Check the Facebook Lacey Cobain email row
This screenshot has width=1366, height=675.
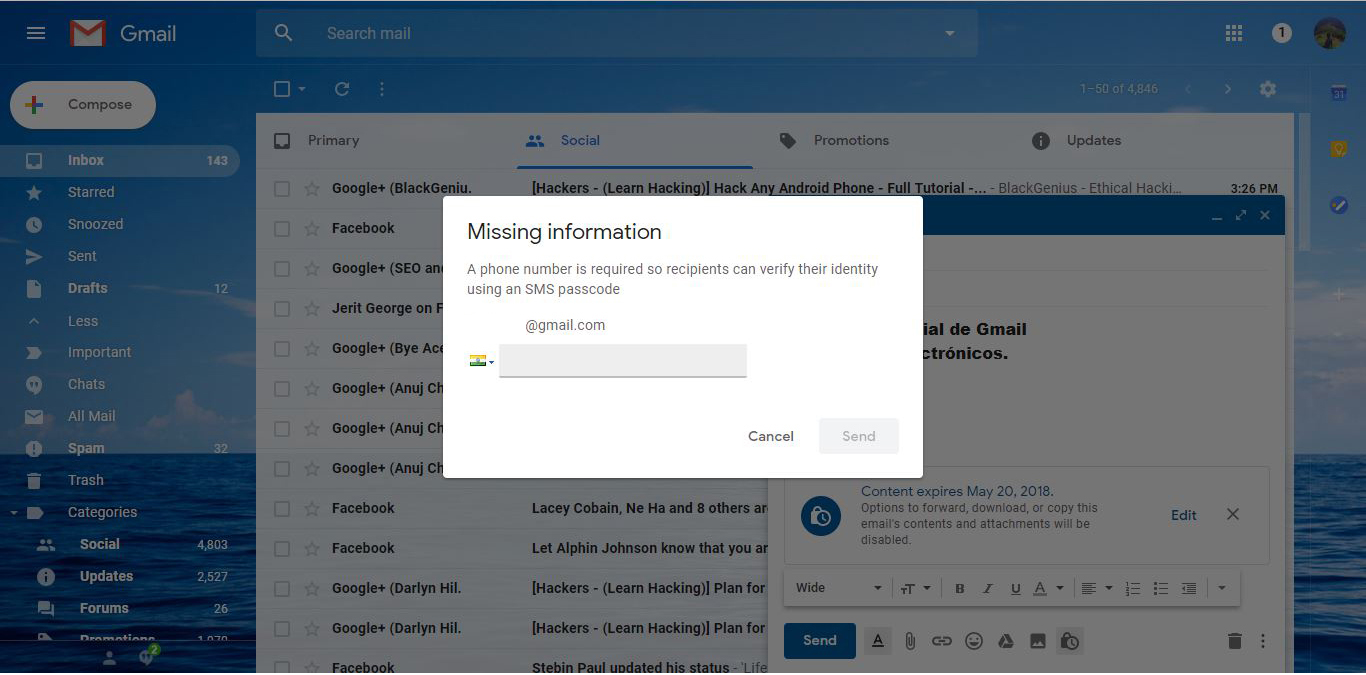pyautogui.click(x=282, y=508)
